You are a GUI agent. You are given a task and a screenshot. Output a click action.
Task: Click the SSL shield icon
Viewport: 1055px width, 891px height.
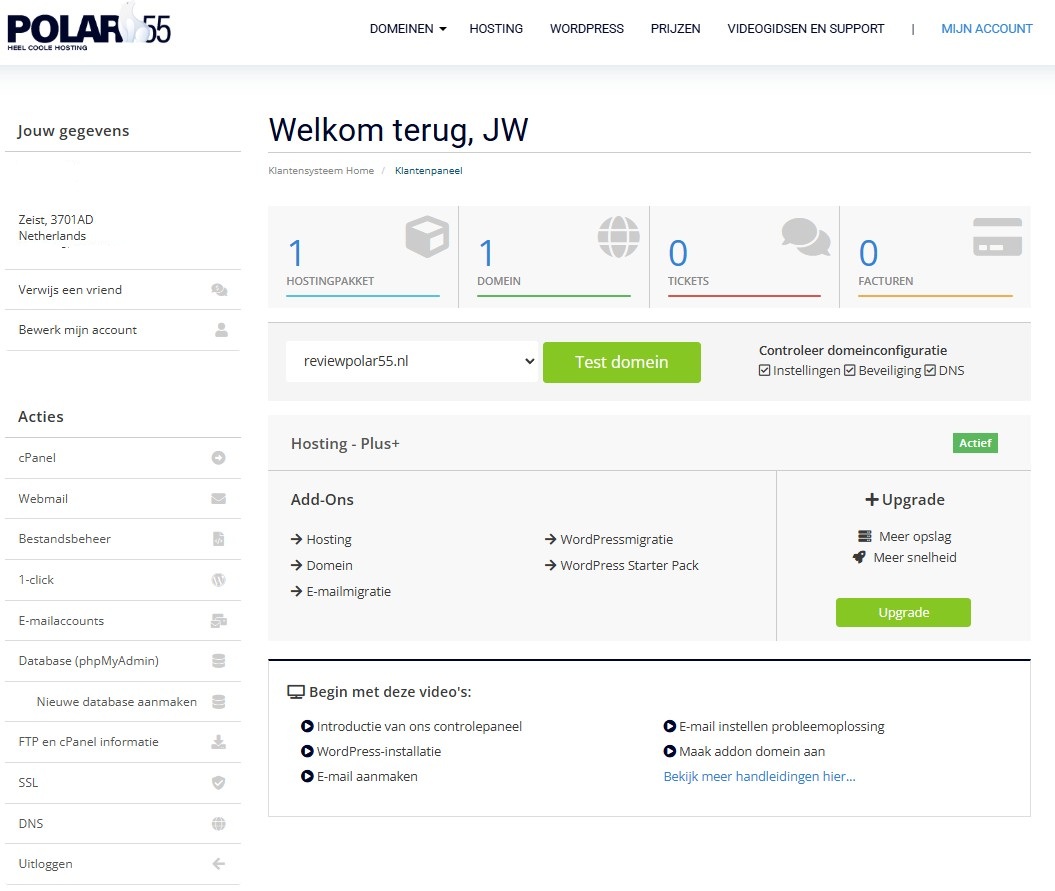coord(218,783)
